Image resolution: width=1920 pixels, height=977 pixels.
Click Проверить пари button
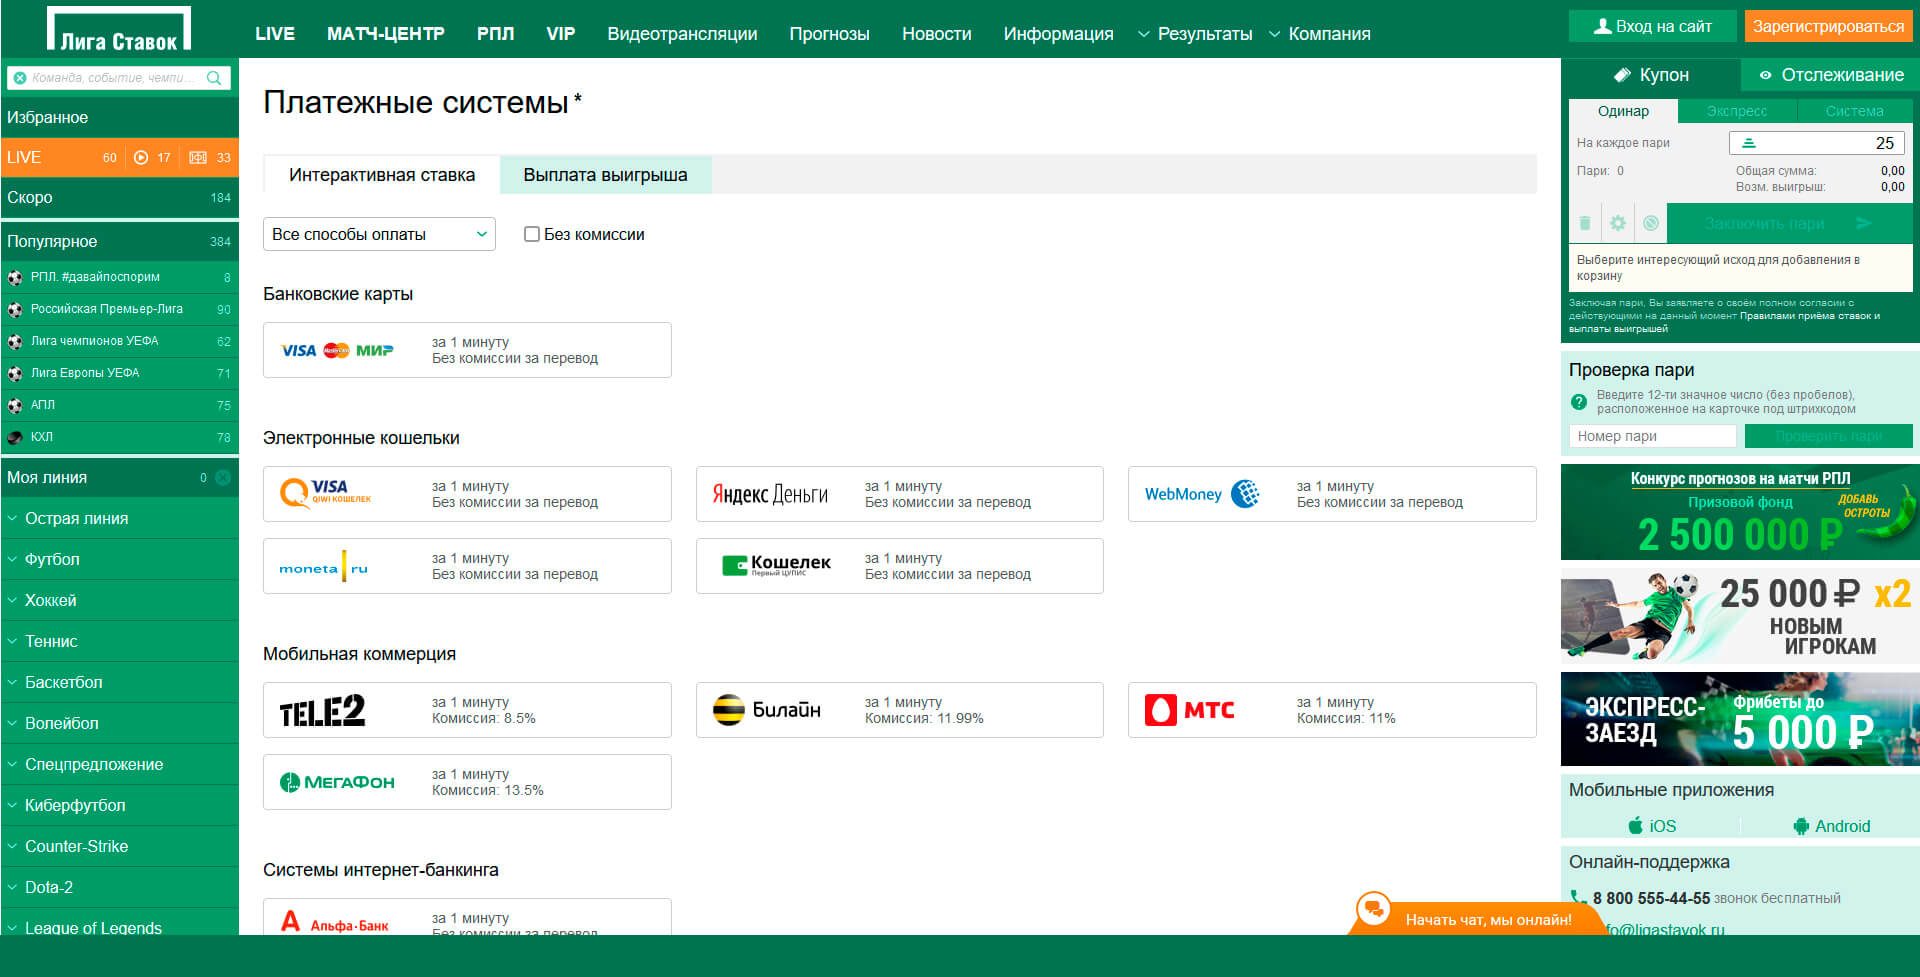(1829, 436)
